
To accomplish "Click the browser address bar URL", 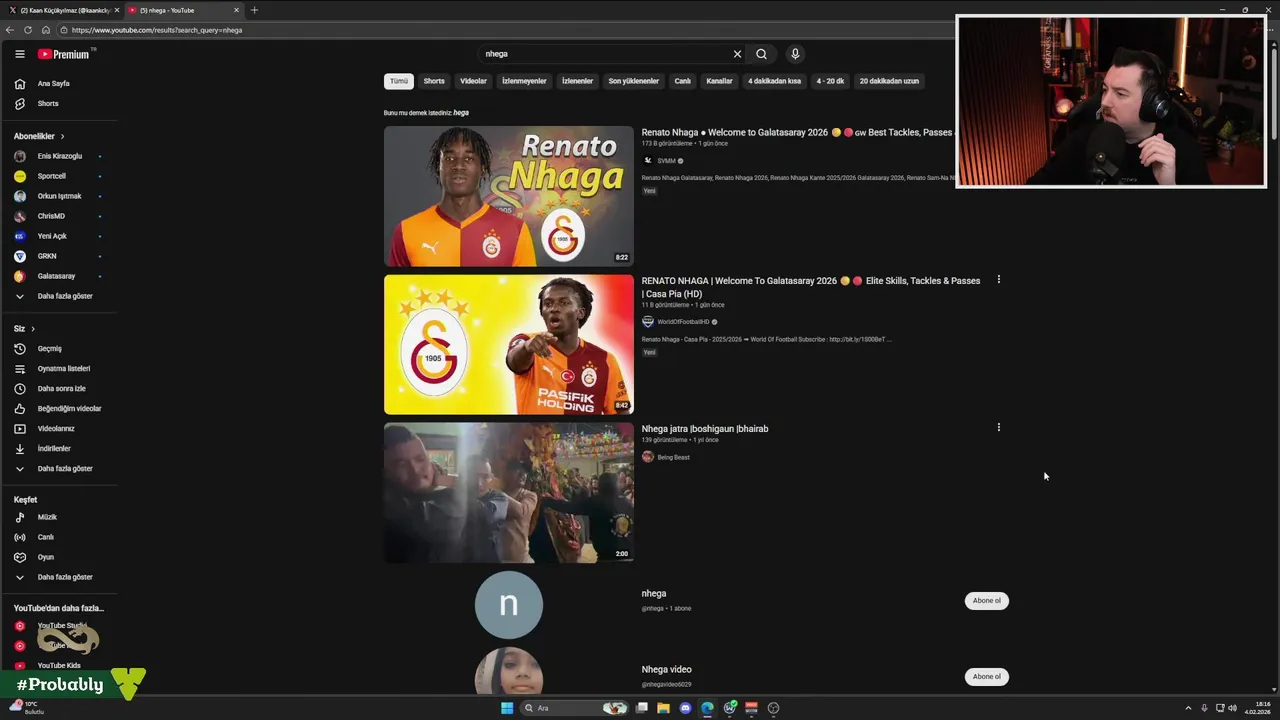I will [157, 30].
